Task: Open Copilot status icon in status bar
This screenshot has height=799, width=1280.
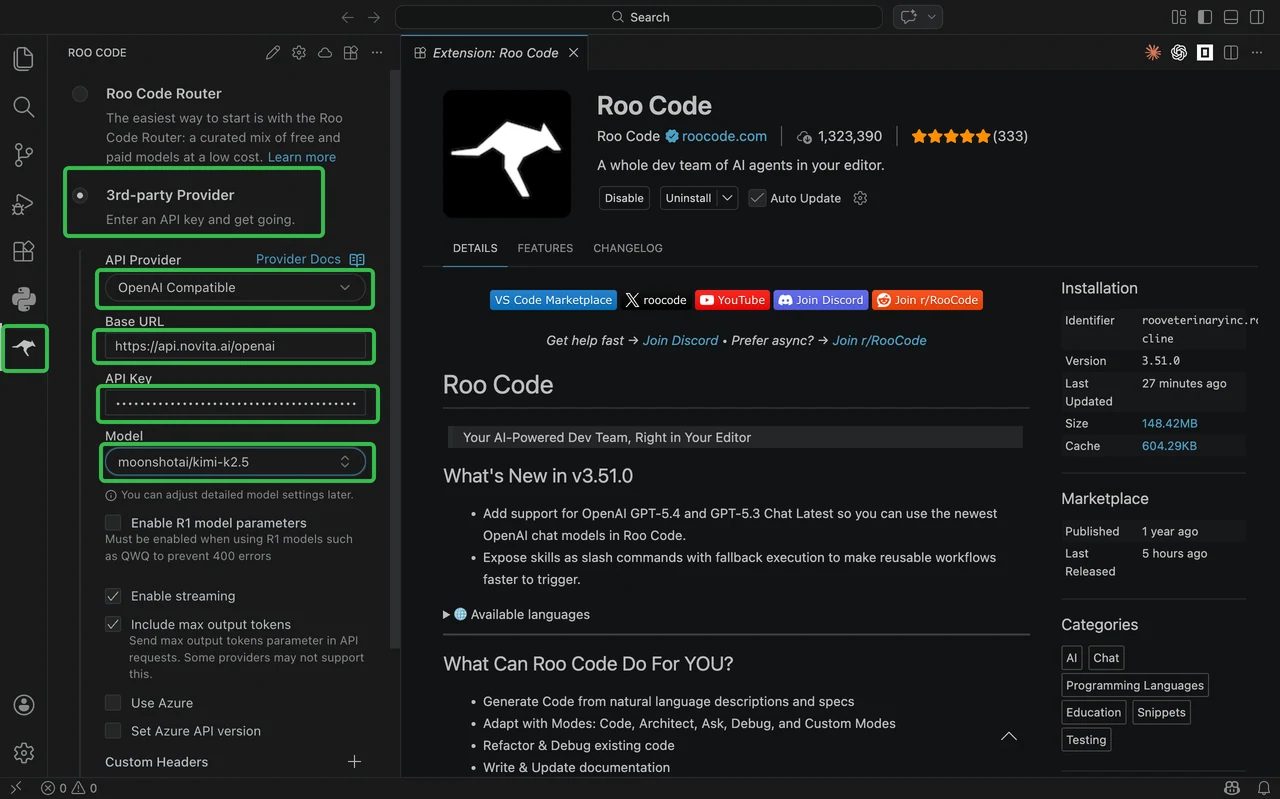Action: [1232, 788]
